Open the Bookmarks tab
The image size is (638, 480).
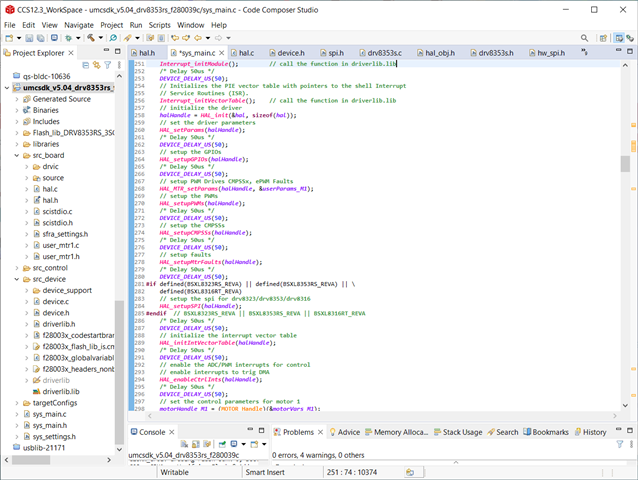(546, 432)
